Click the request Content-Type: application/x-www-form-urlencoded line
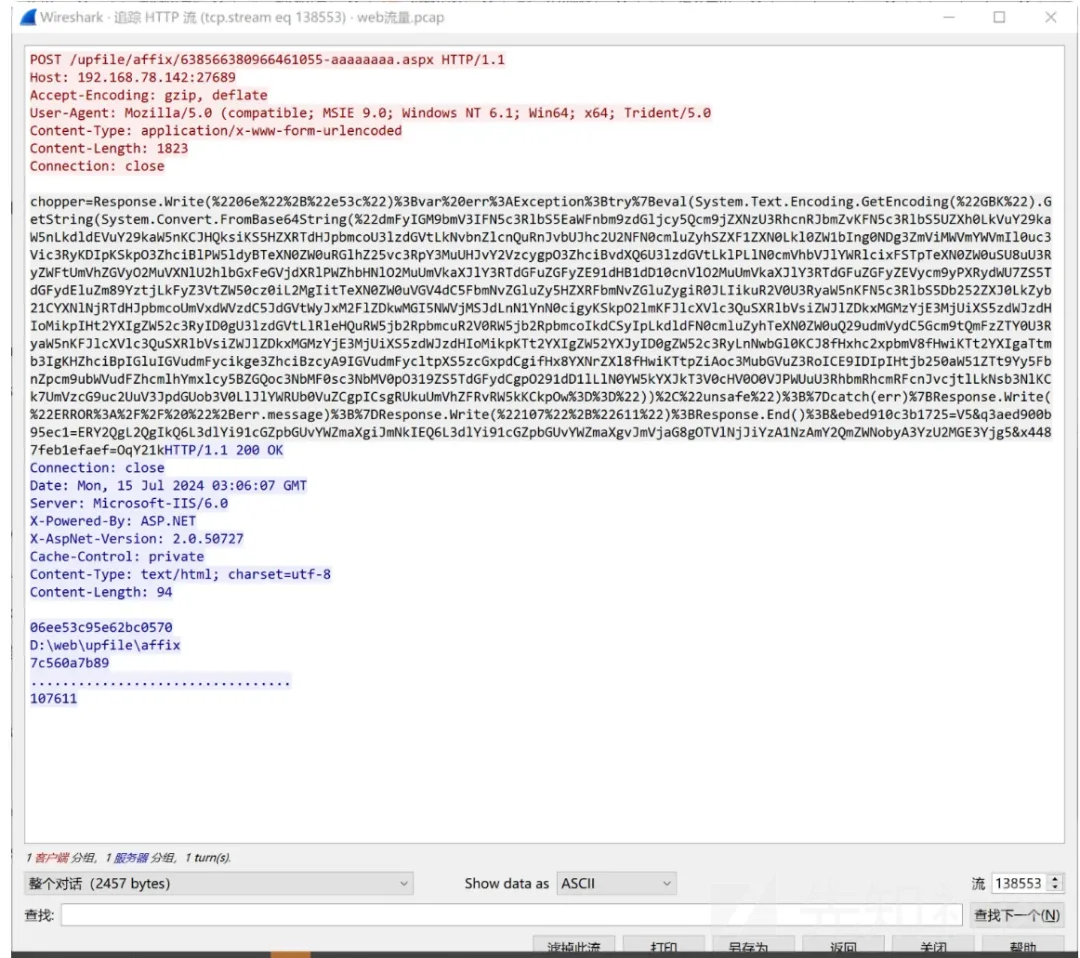This screenshot has width=1080, height=958. (x=216, y=131)
